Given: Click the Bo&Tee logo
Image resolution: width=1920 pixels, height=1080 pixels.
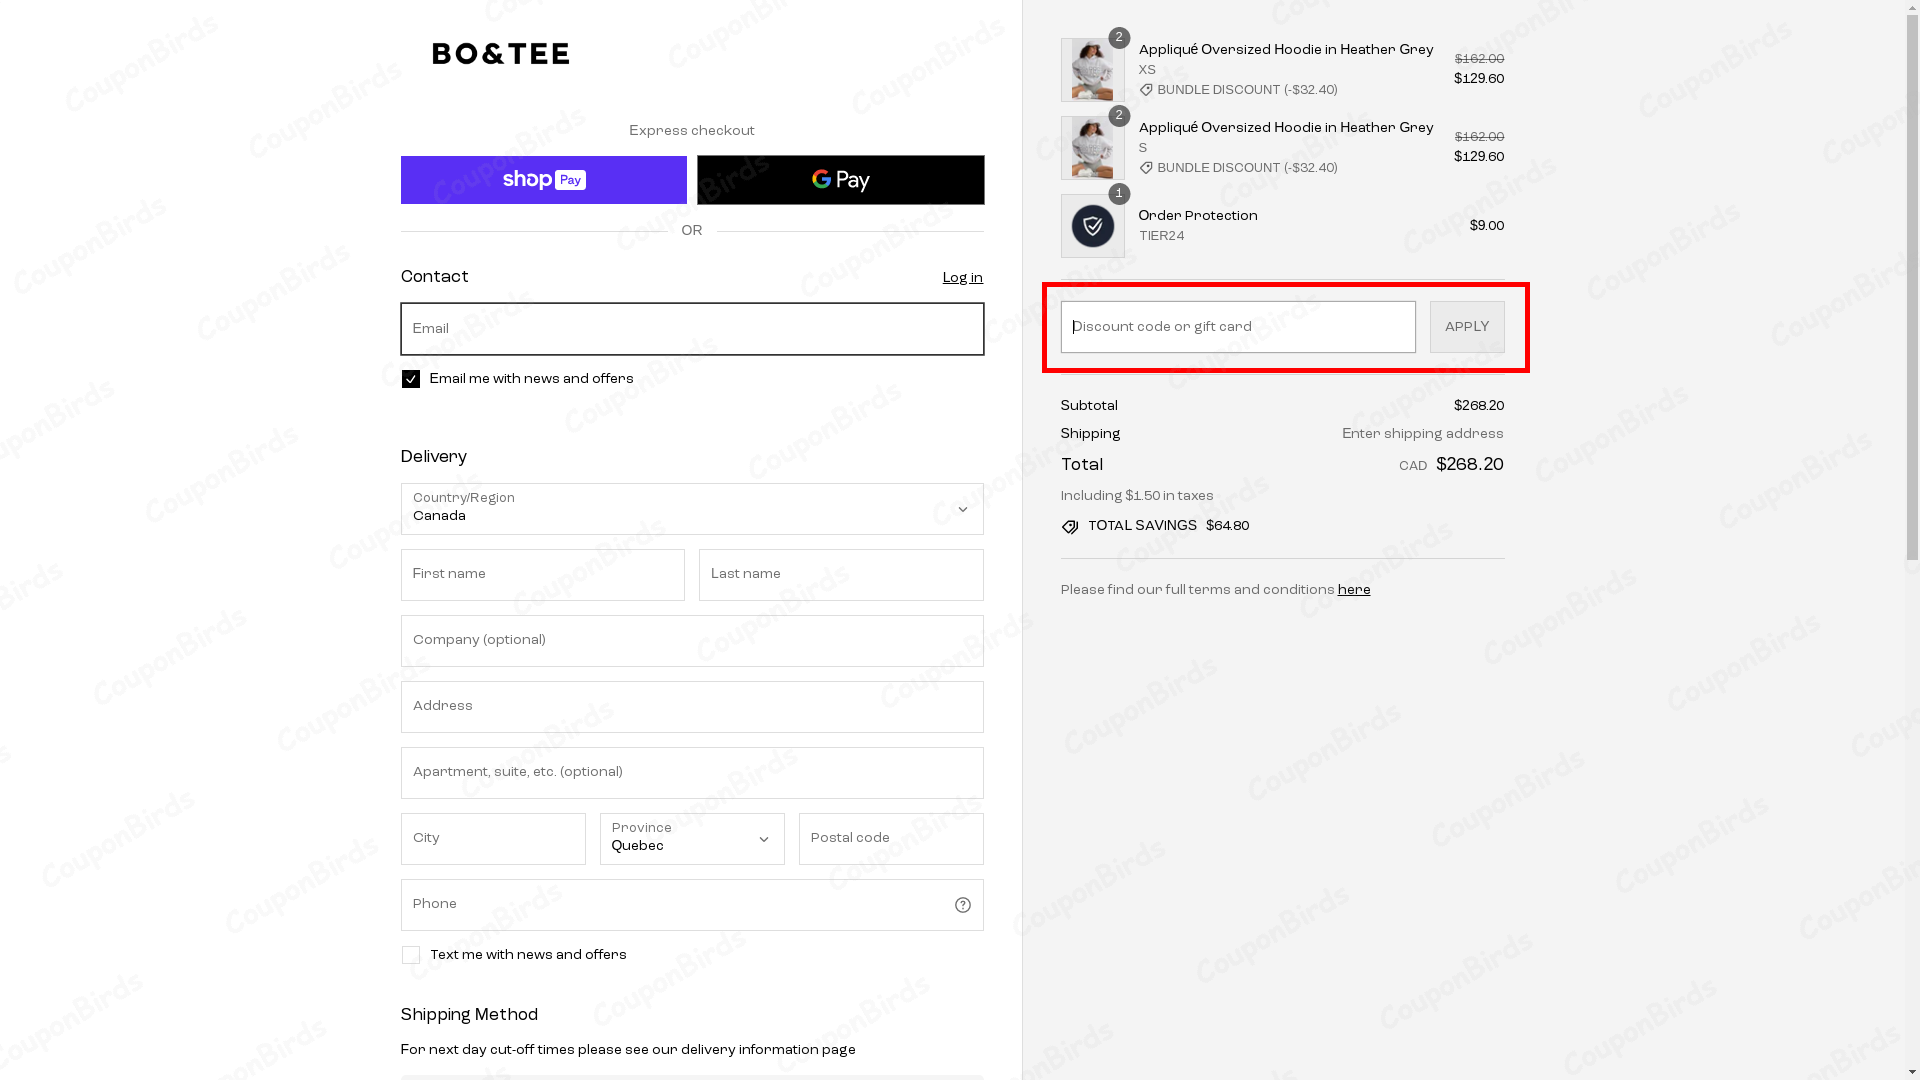Looking at the screenshot, I should (x=500, y=54).
